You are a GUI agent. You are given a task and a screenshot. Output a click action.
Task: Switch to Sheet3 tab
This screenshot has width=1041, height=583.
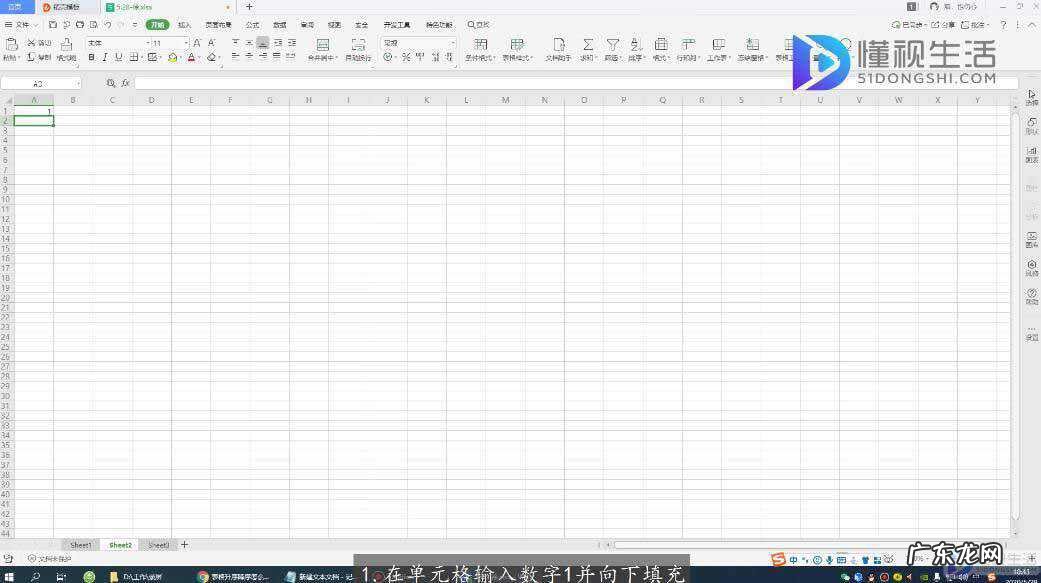[158, 545]
